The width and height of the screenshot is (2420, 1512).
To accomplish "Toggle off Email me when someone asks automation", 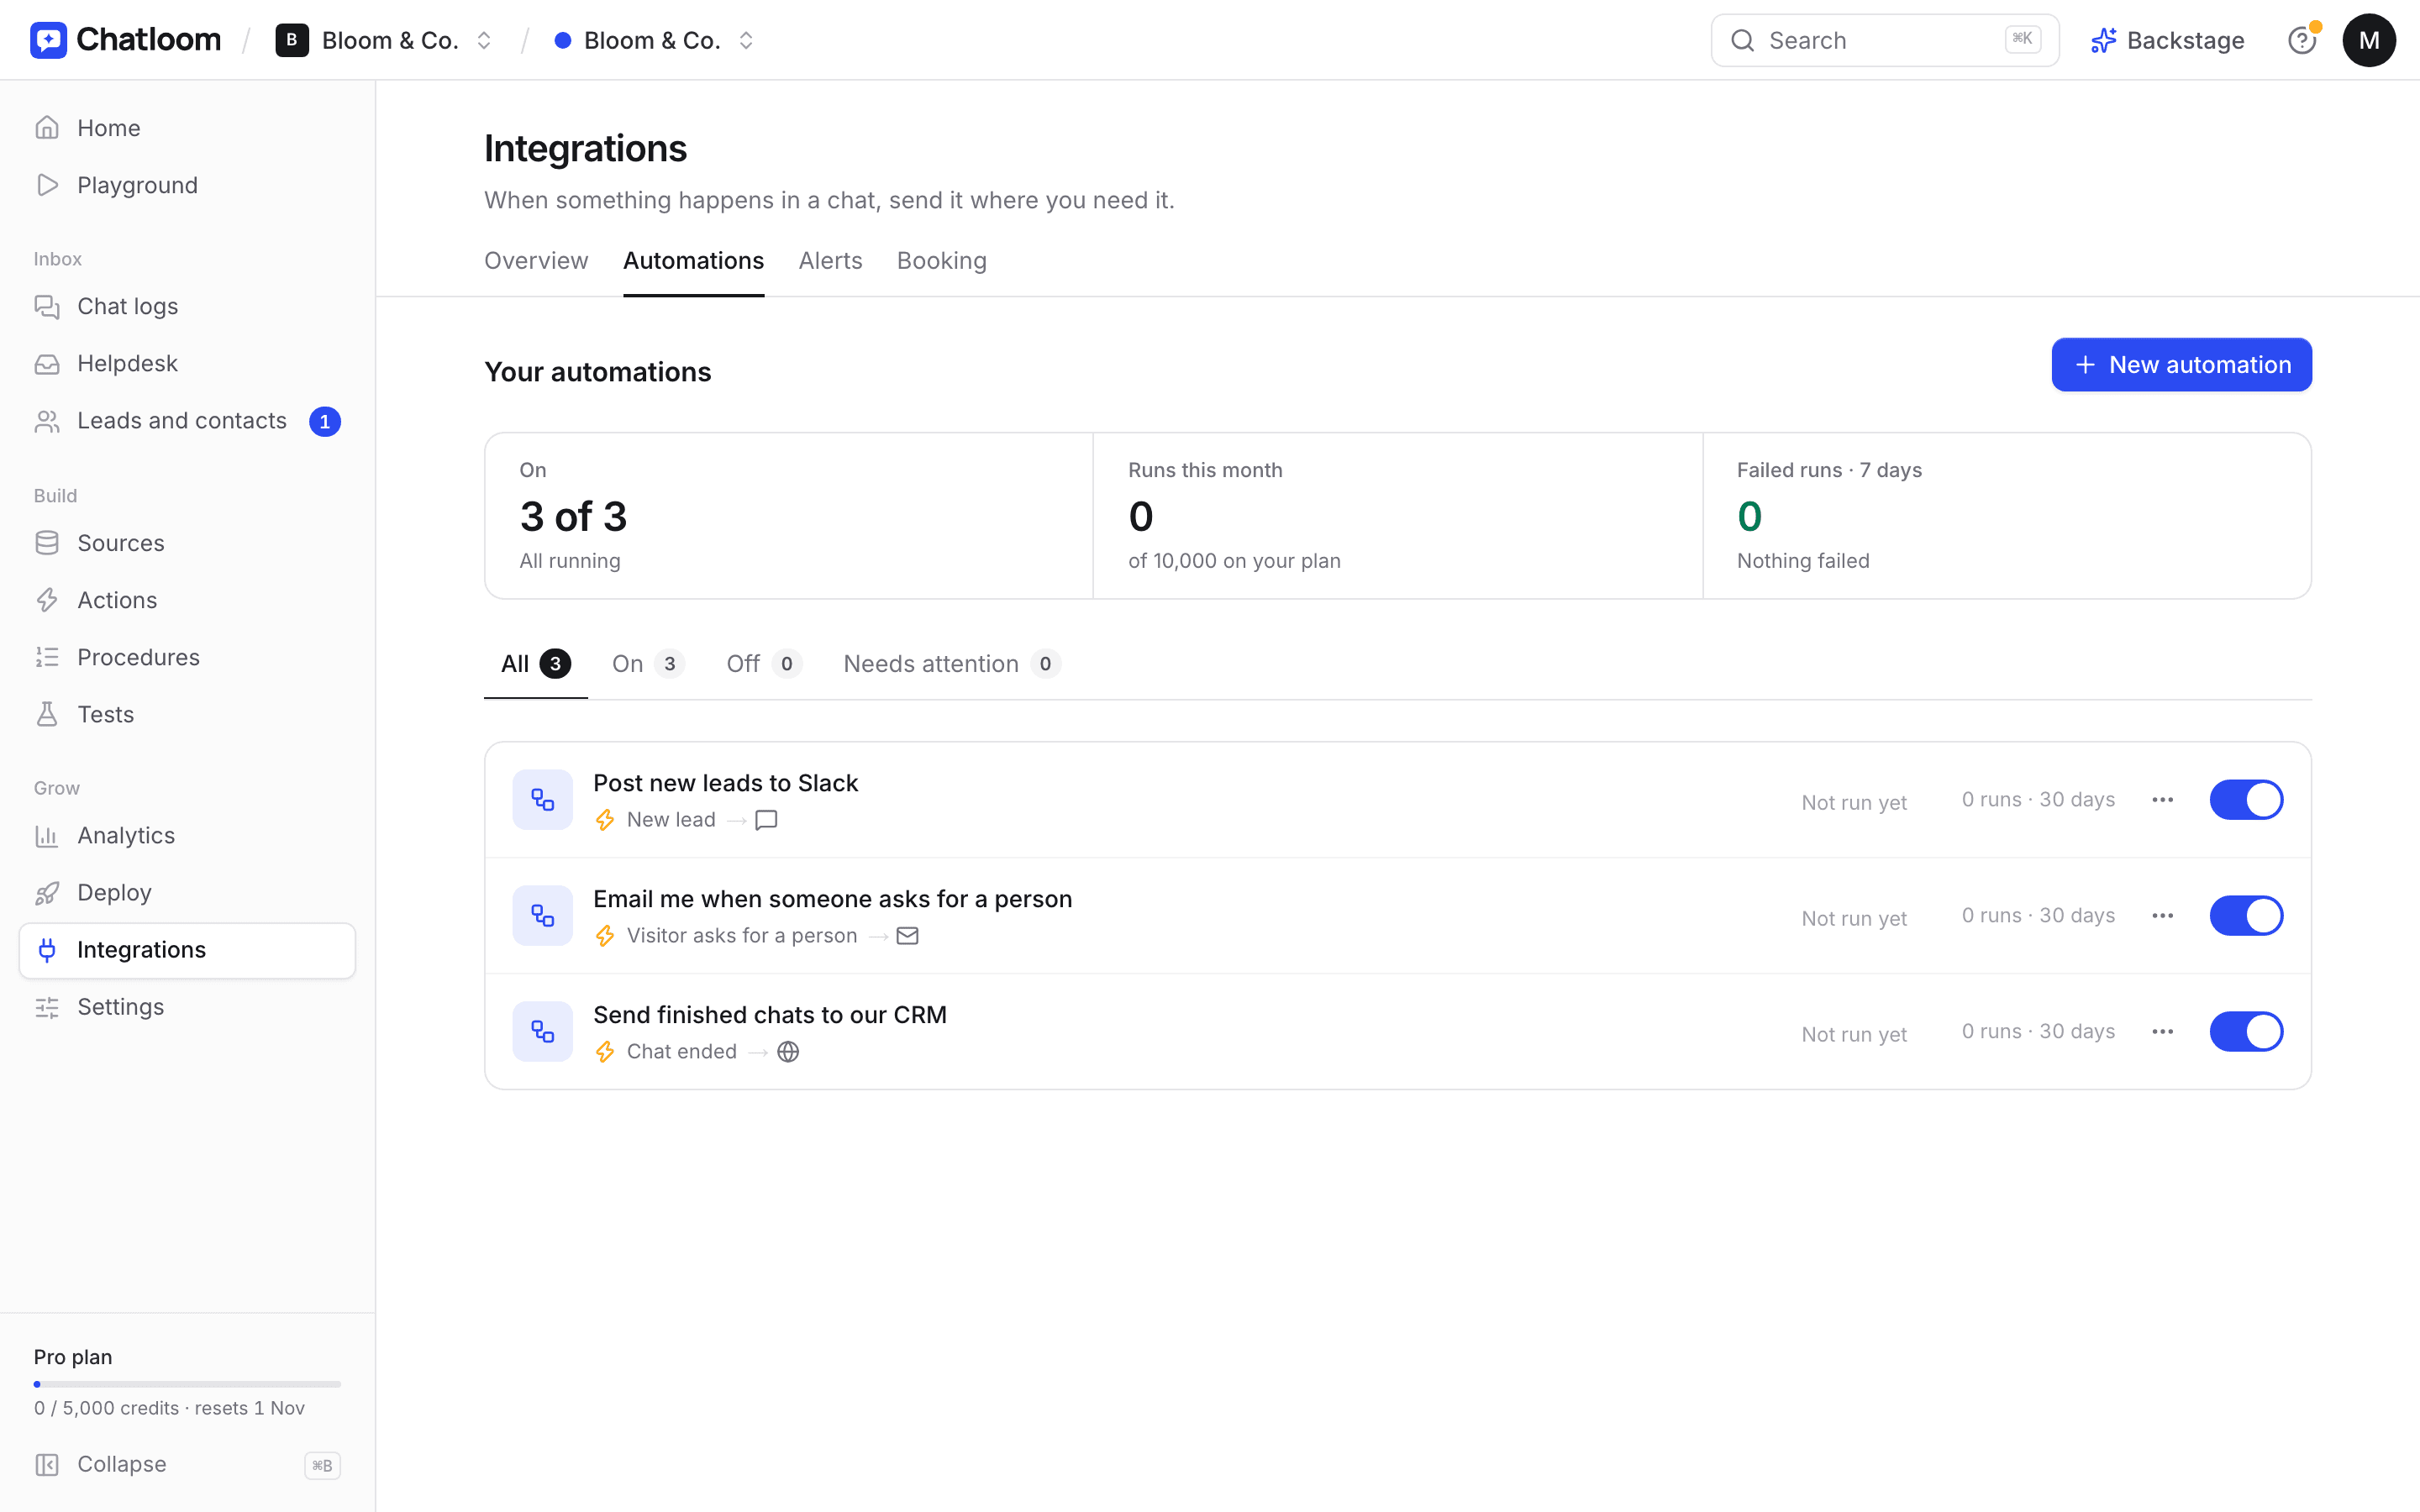I will [2246, 916].
